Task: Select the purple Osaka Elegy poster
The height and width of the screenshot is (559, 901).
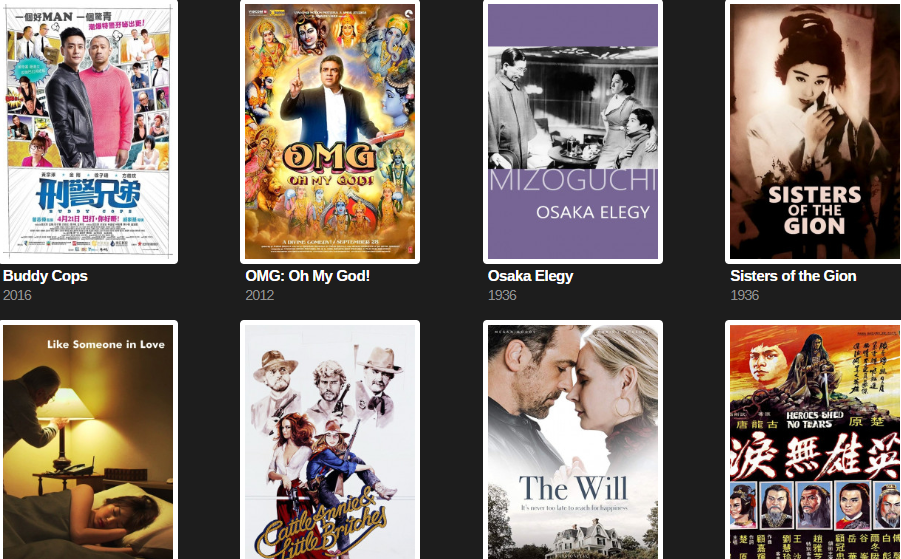Action: [573, 132]
